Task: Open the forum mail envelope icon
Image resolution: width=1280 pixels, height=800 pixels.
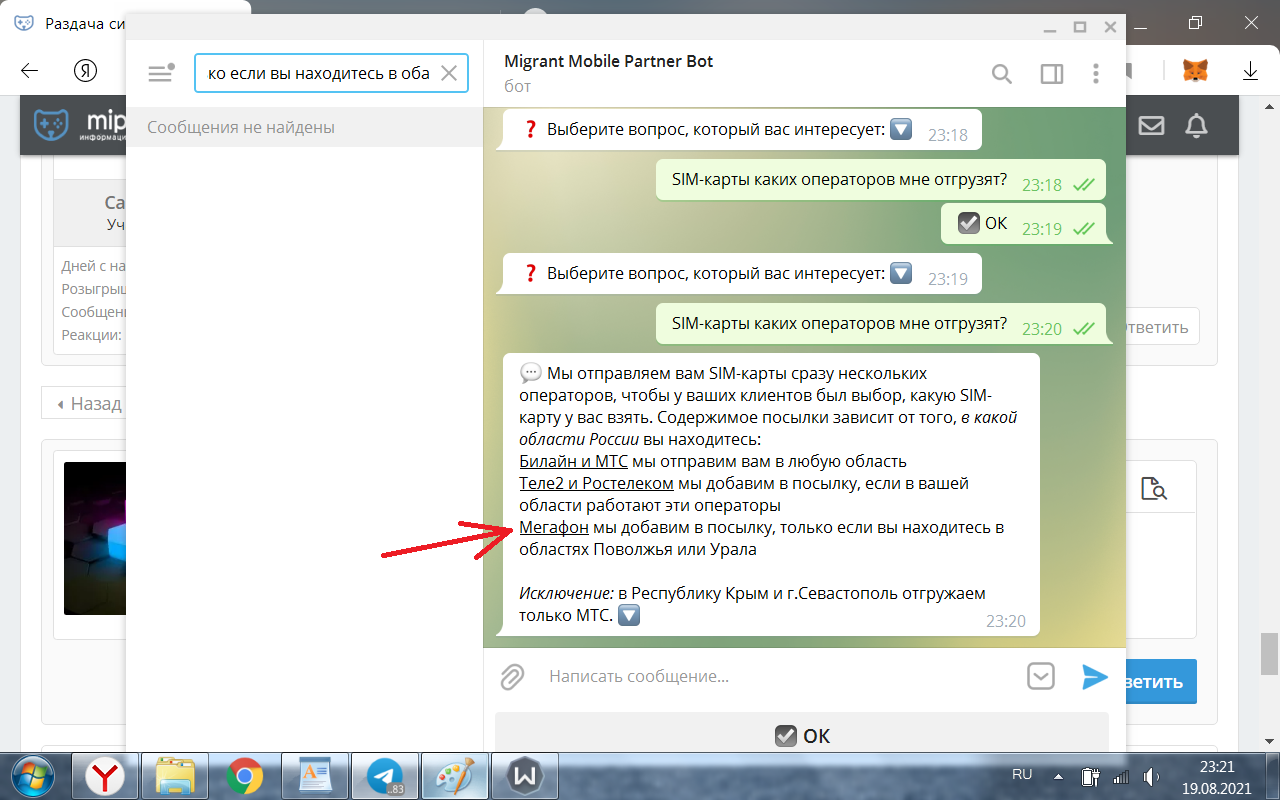Action: 1152,125
